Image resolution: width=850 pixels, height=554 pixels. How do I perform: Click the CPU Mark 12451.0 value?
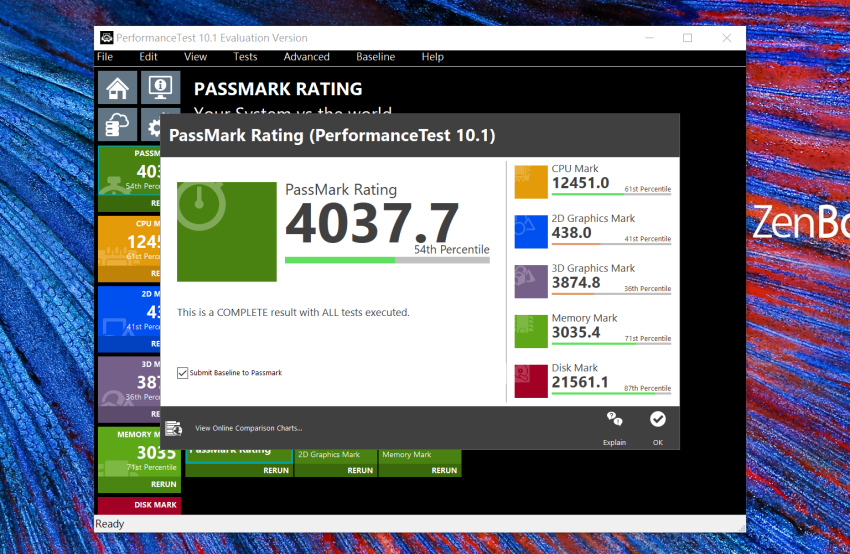(580, 183)
